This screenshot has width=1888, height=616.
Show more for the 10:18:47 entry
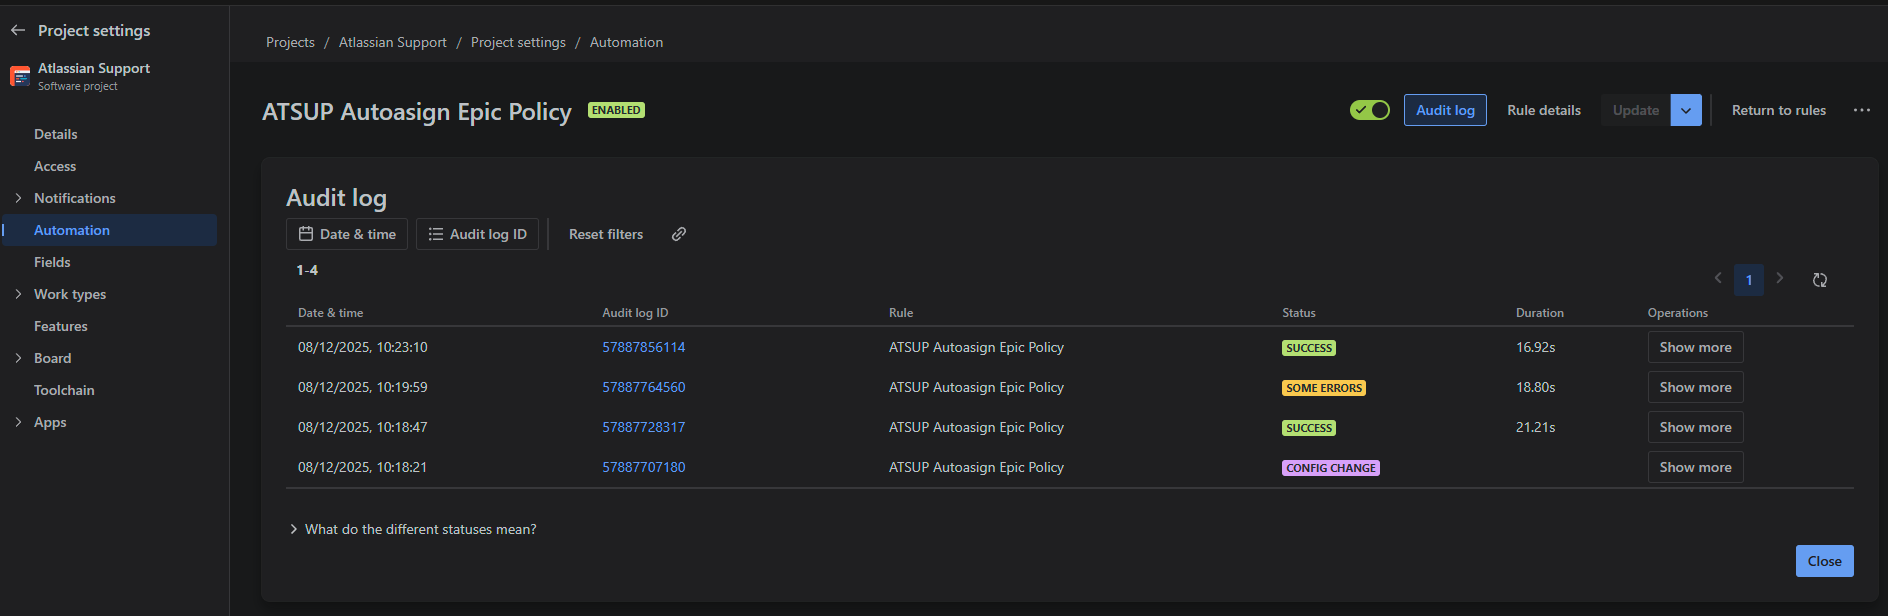tap(1695, 427)
